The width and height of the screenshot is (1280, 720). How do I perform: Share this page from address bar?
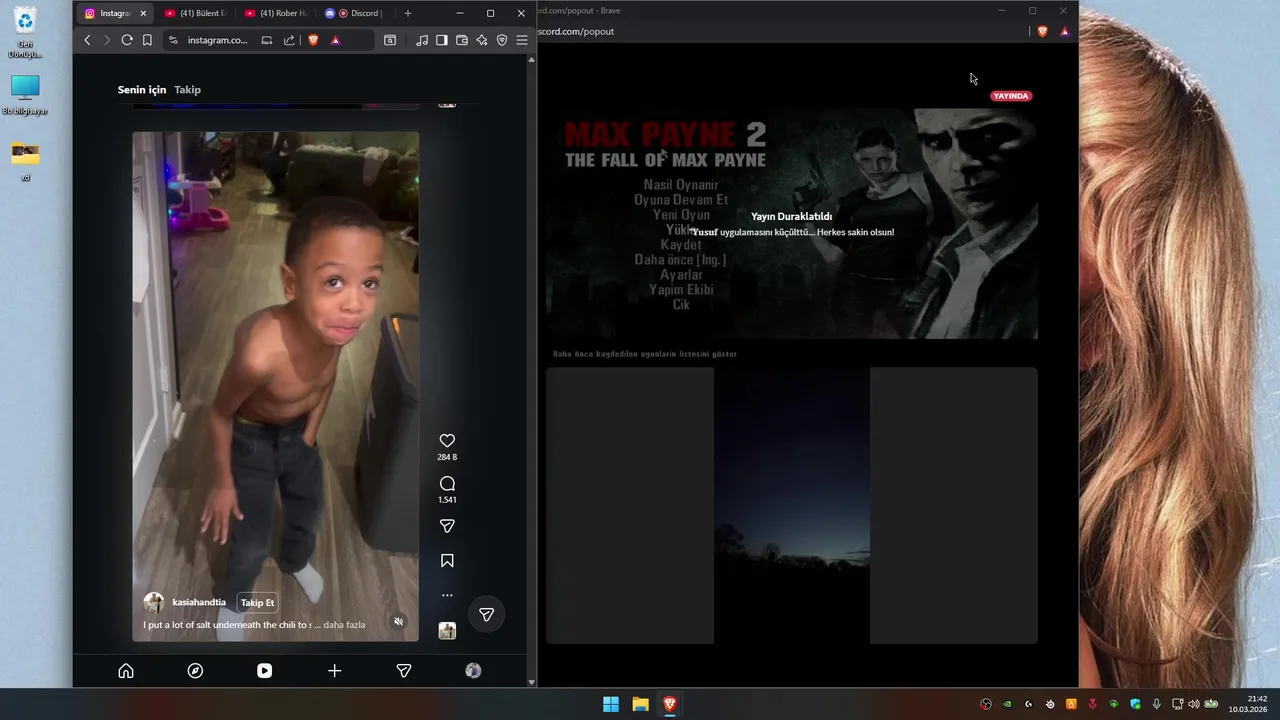coord(289,40)
